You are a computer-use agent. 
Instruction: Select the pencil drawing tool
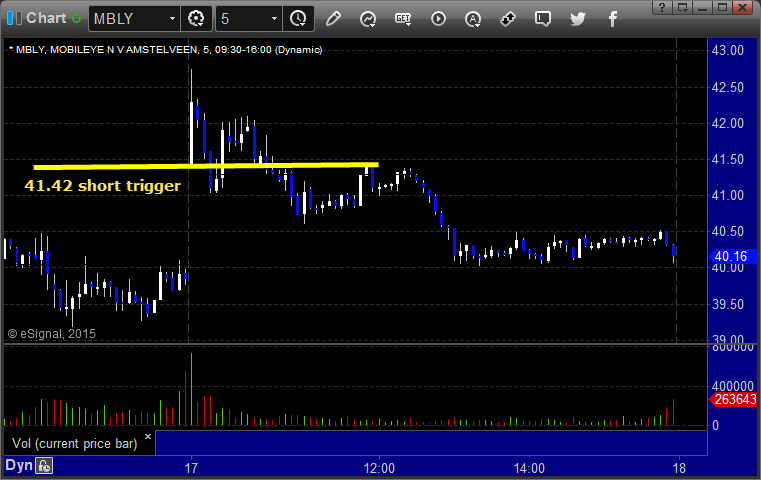[x=333, y=18]
